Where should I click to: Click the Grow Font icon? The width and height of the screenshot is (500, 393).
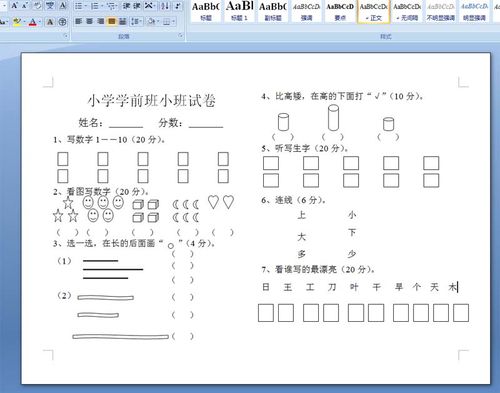pos(14,6)
